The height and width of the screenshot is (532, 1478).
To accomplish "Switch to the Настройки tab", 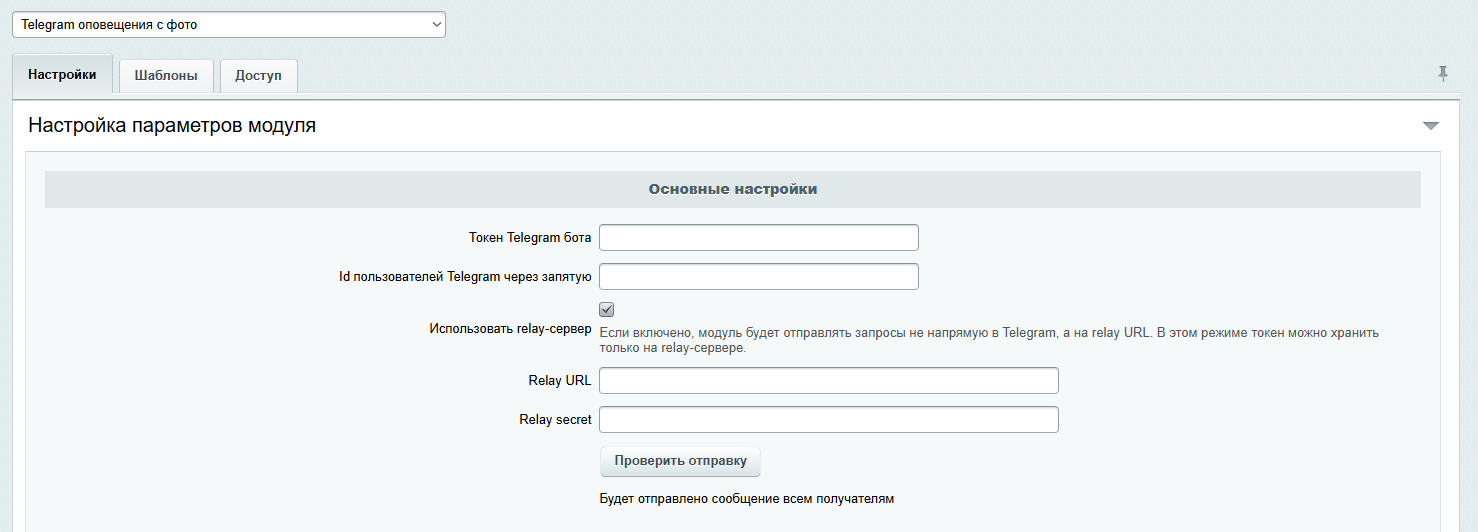I will point(62,75).
